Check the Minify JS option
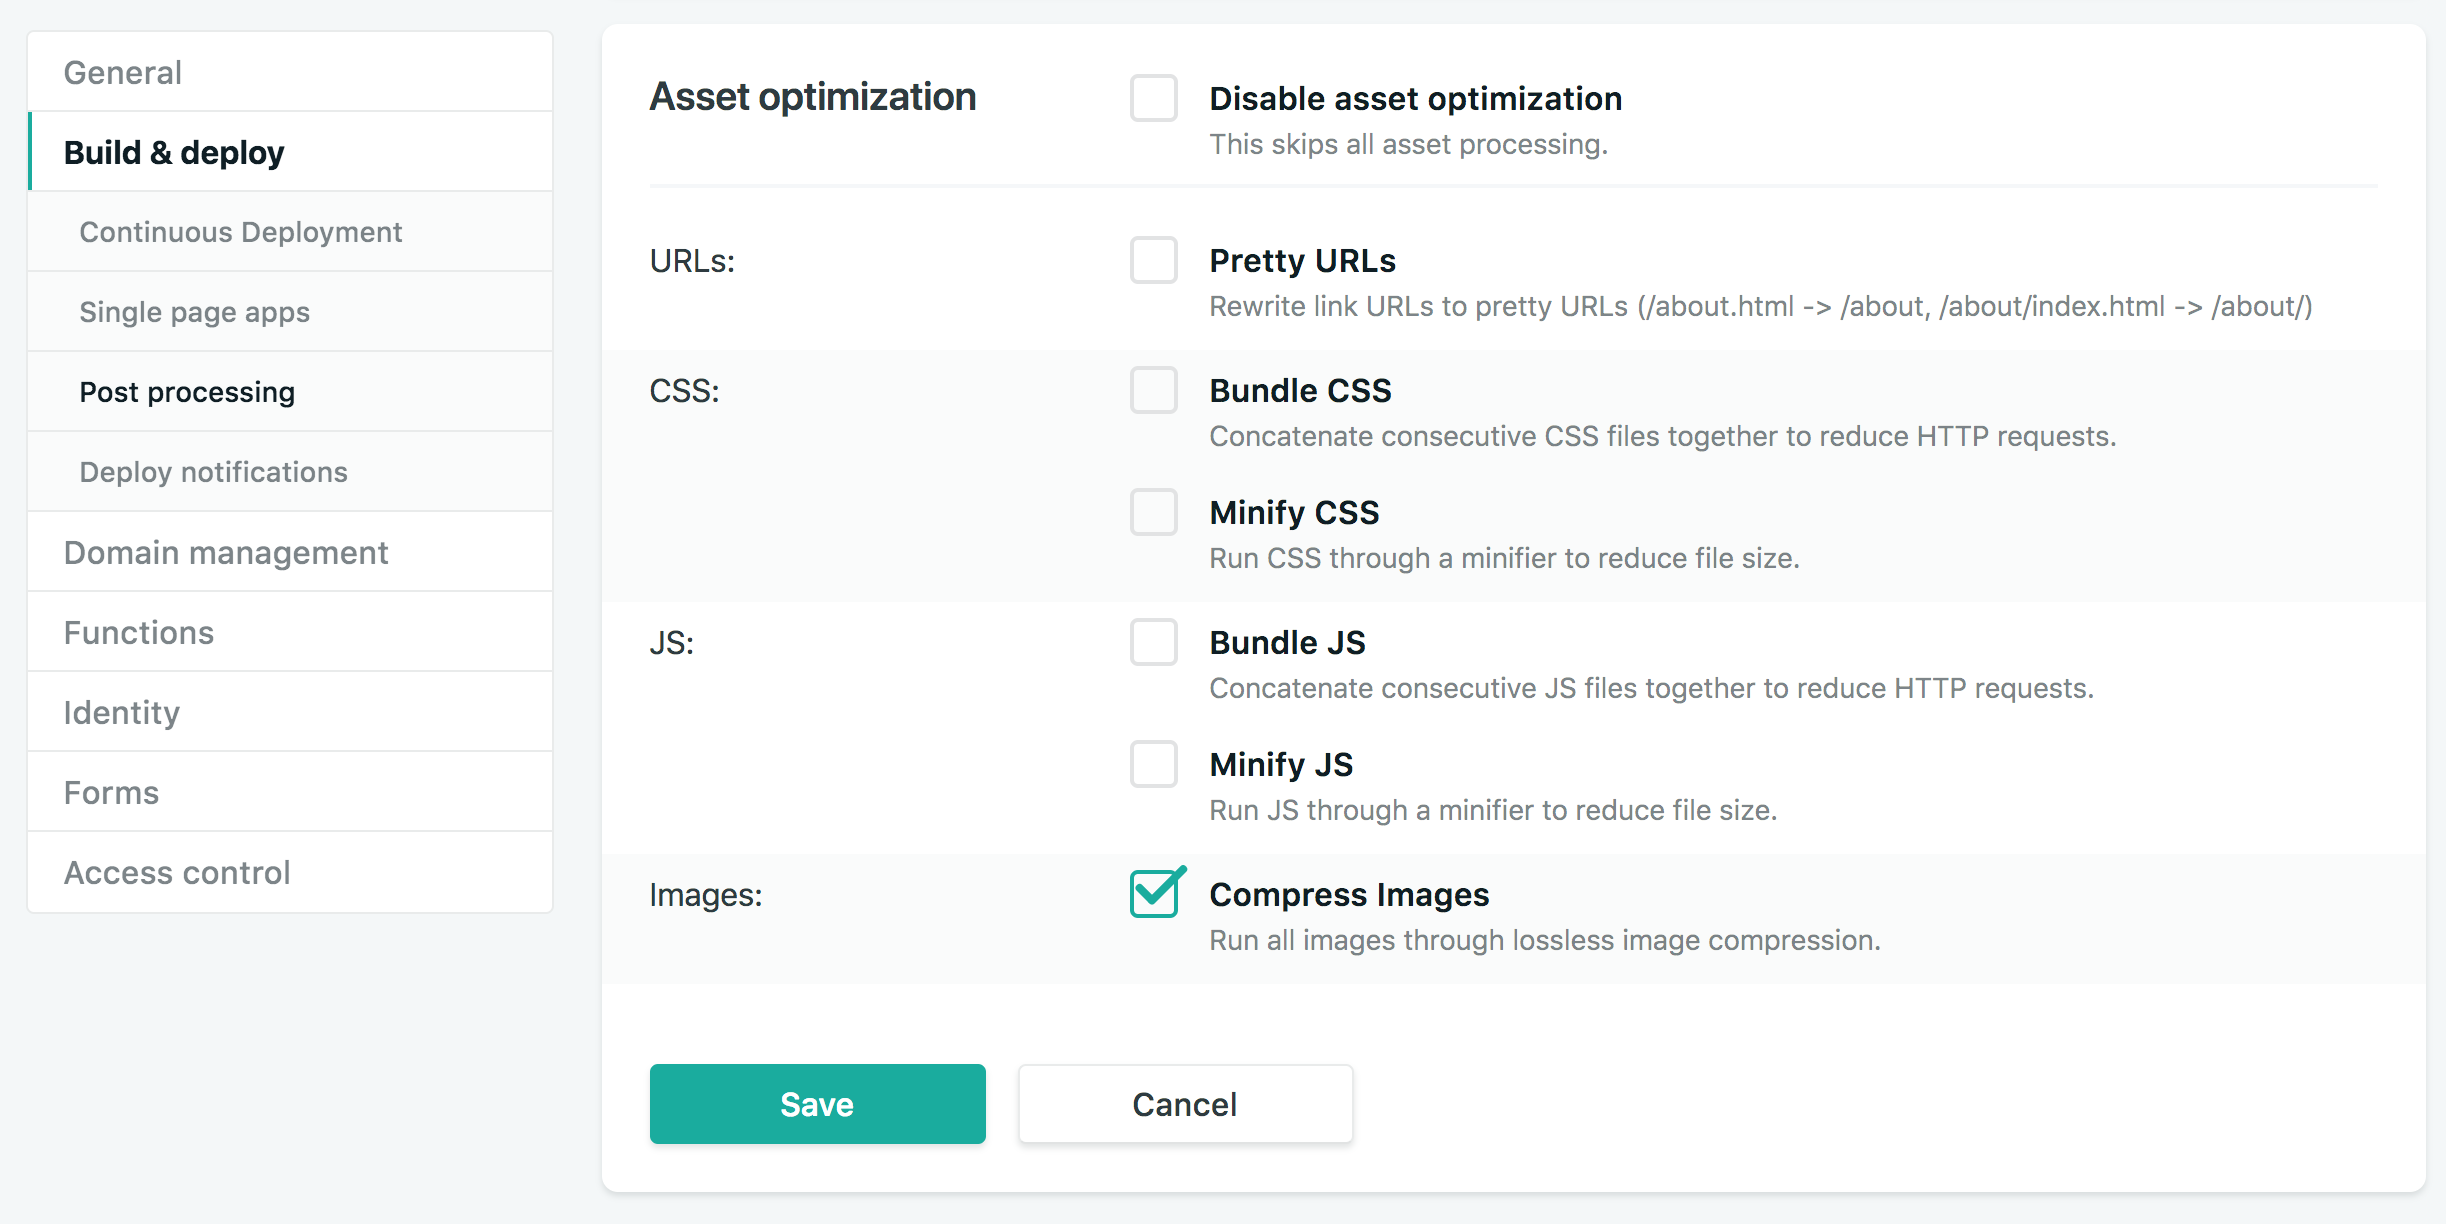2446x1224 pixels. coord(1153,764)
